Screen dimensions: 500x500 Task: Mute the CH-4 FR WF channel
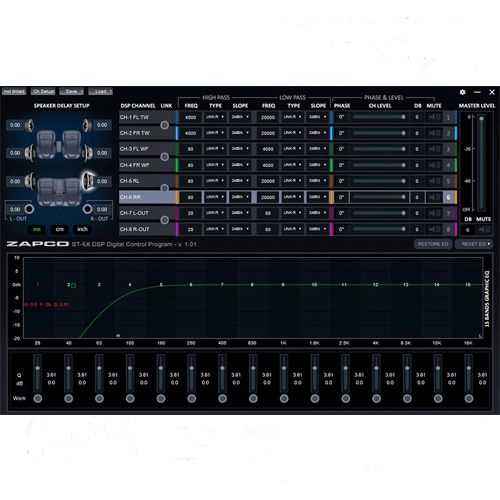435,165
